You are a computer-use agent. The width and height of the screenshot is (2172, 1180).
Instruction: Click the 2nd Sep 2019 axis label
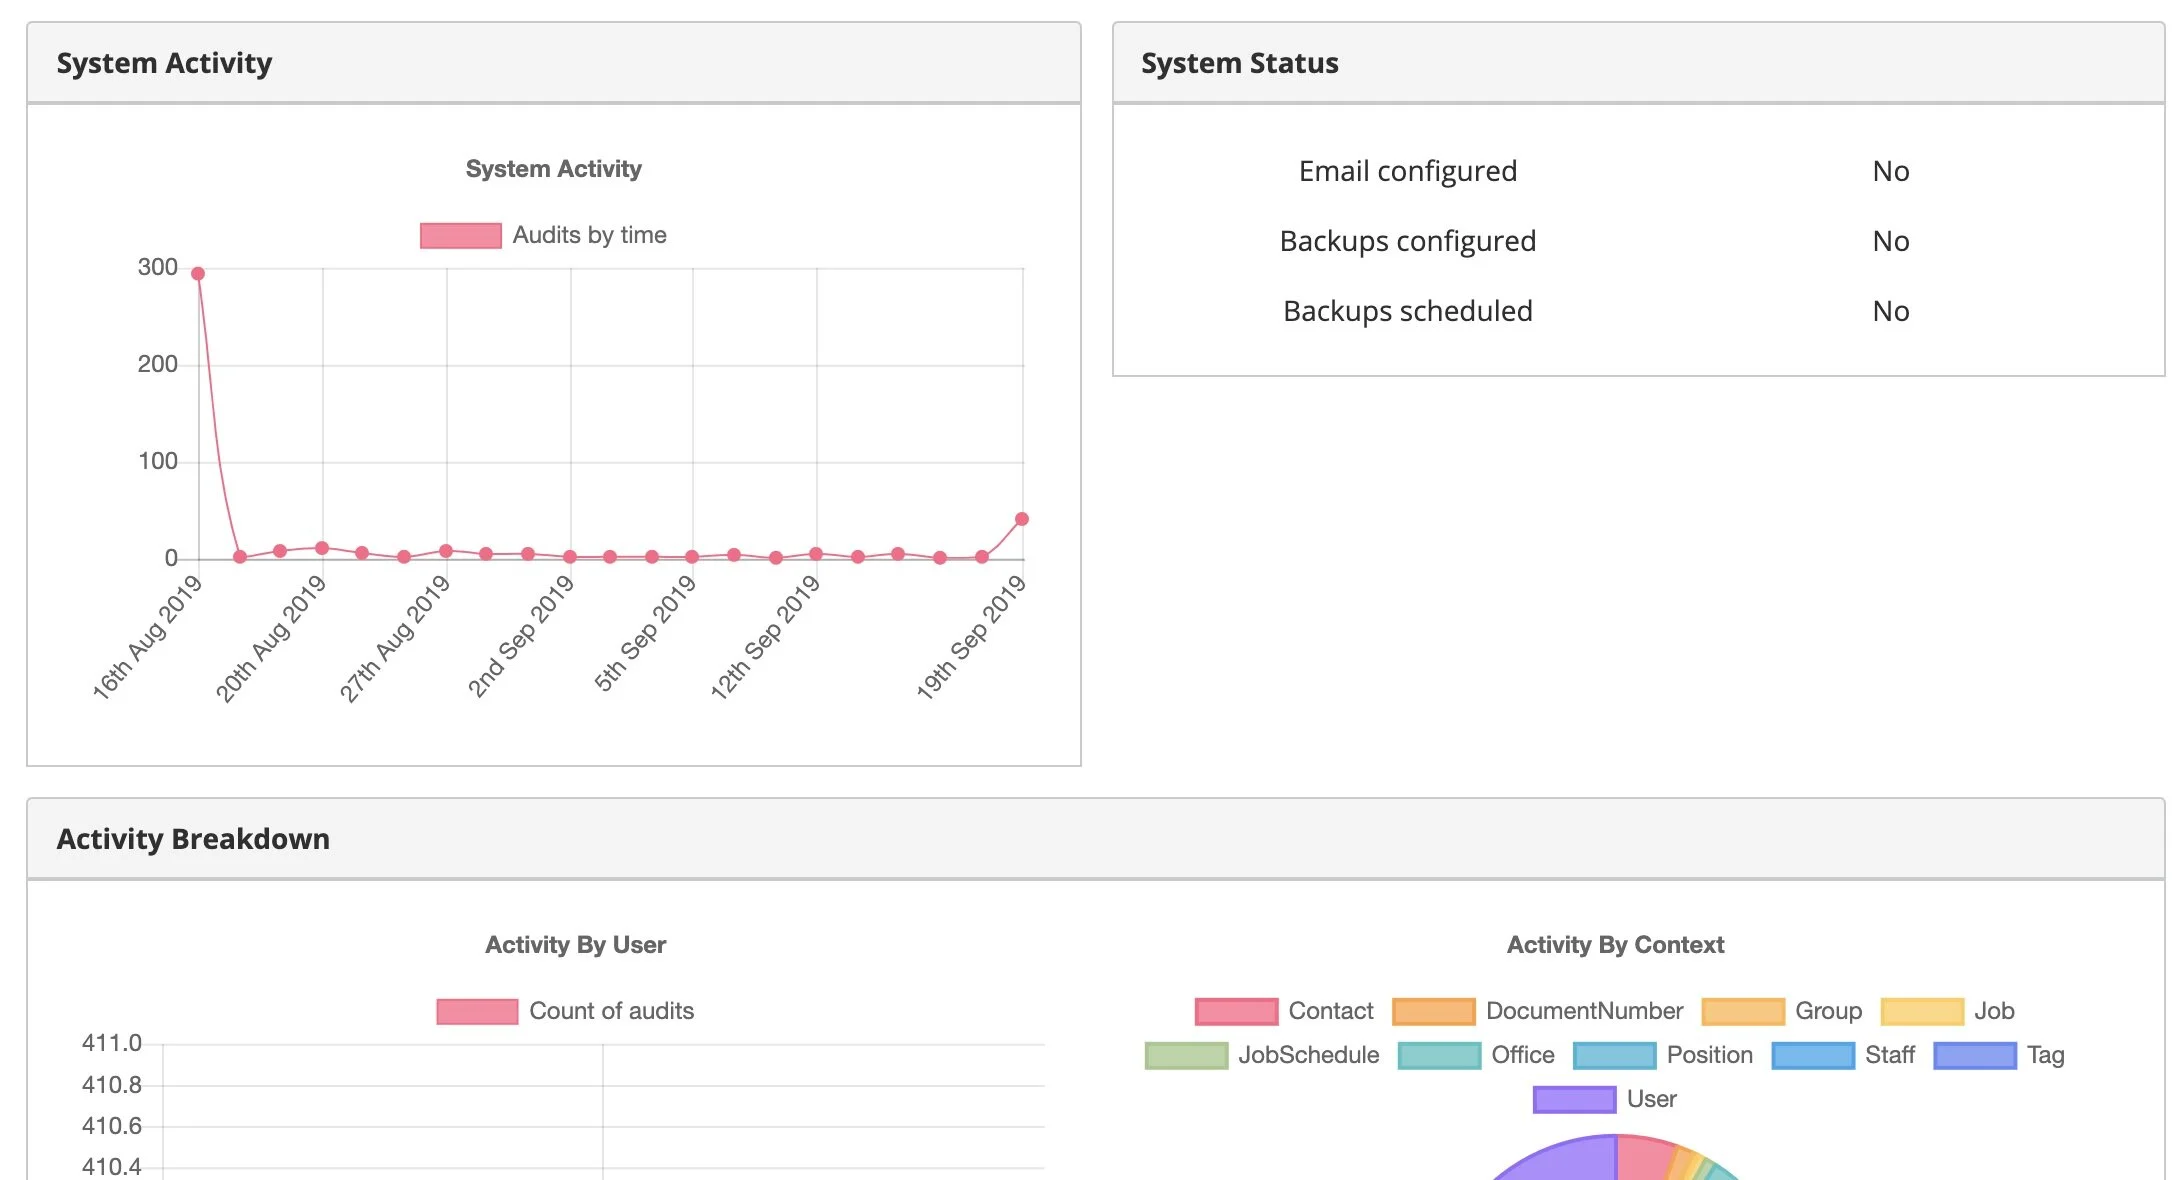tap(521, 636)
